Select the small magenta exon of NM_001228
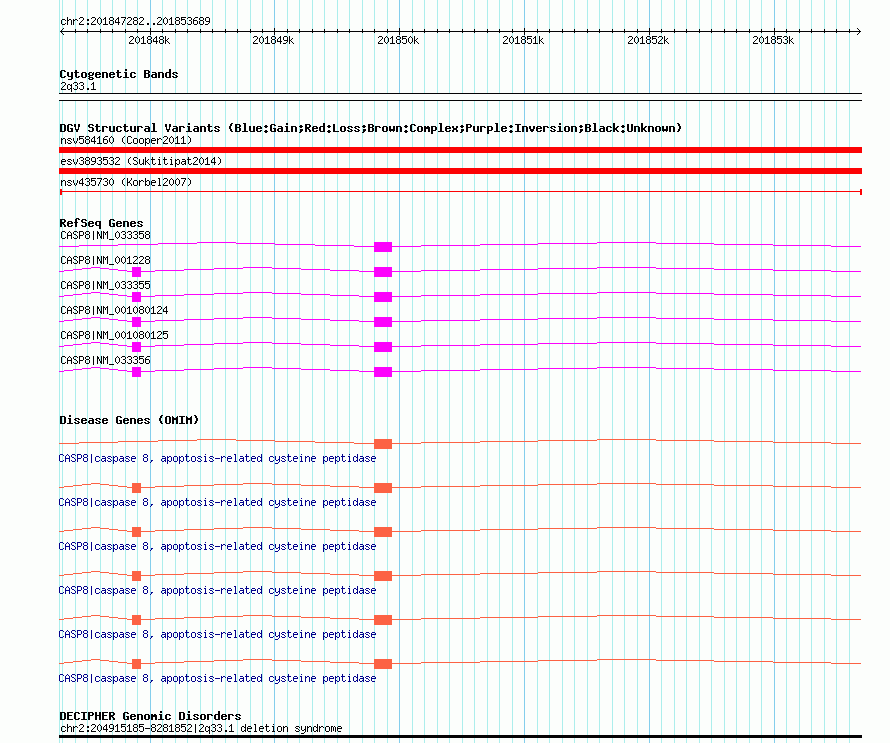 (137, 272)
